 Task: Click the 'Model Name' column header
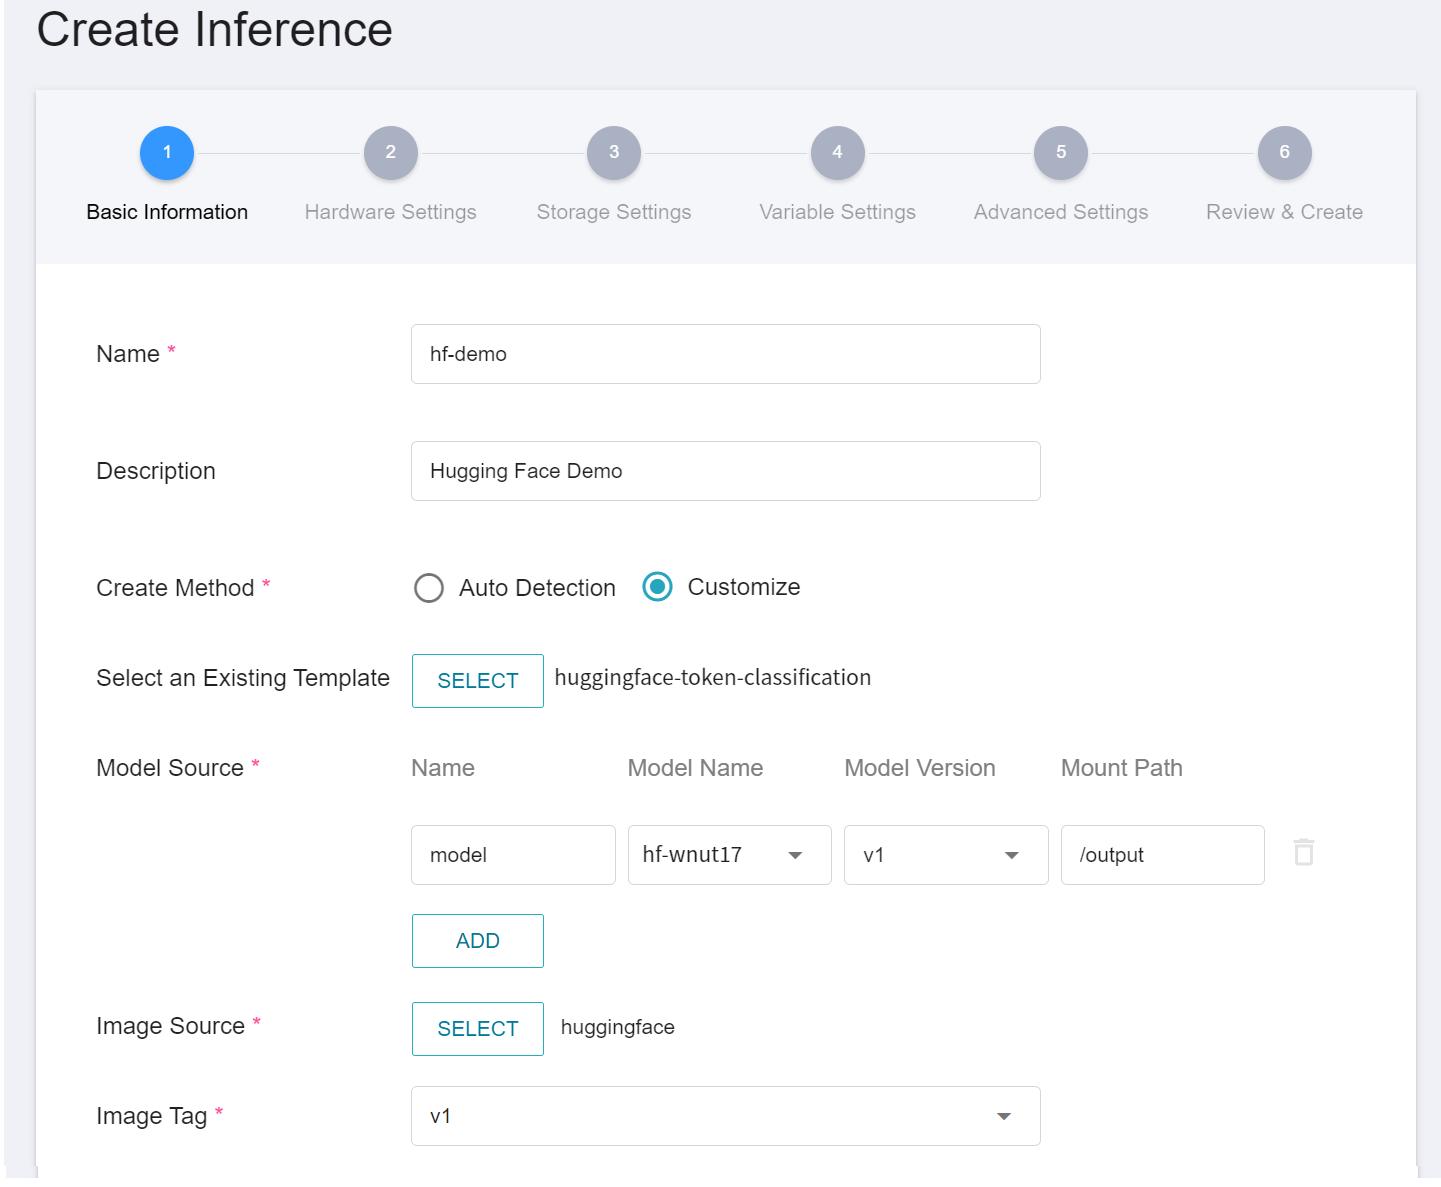pos(696,768)
